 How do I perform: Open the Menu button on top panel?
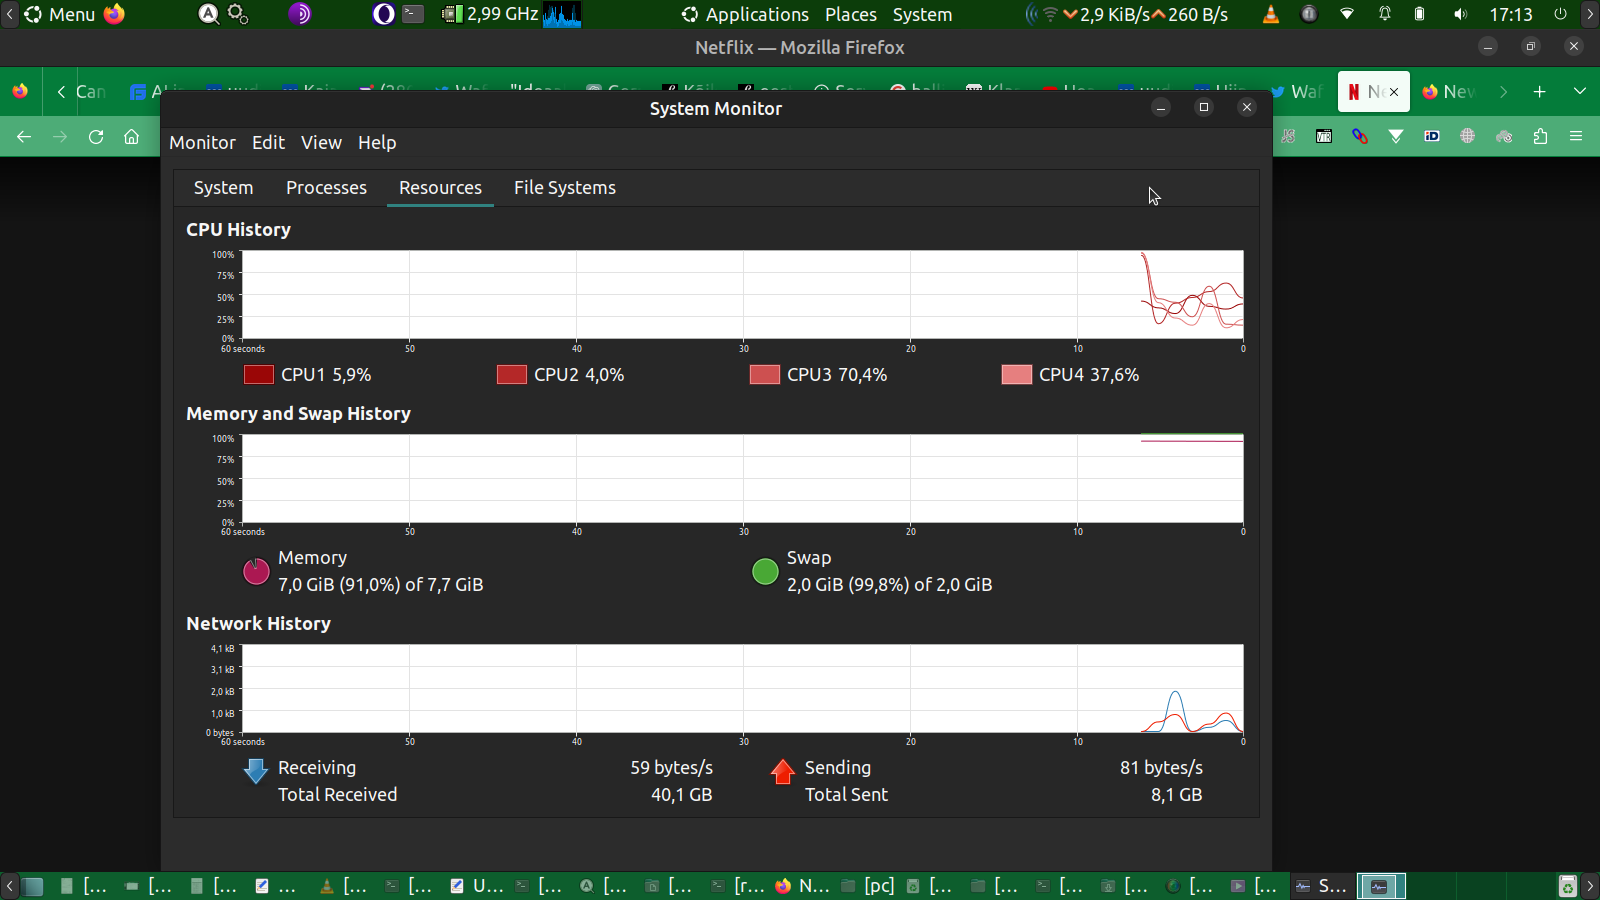click(x=59, y=14)
